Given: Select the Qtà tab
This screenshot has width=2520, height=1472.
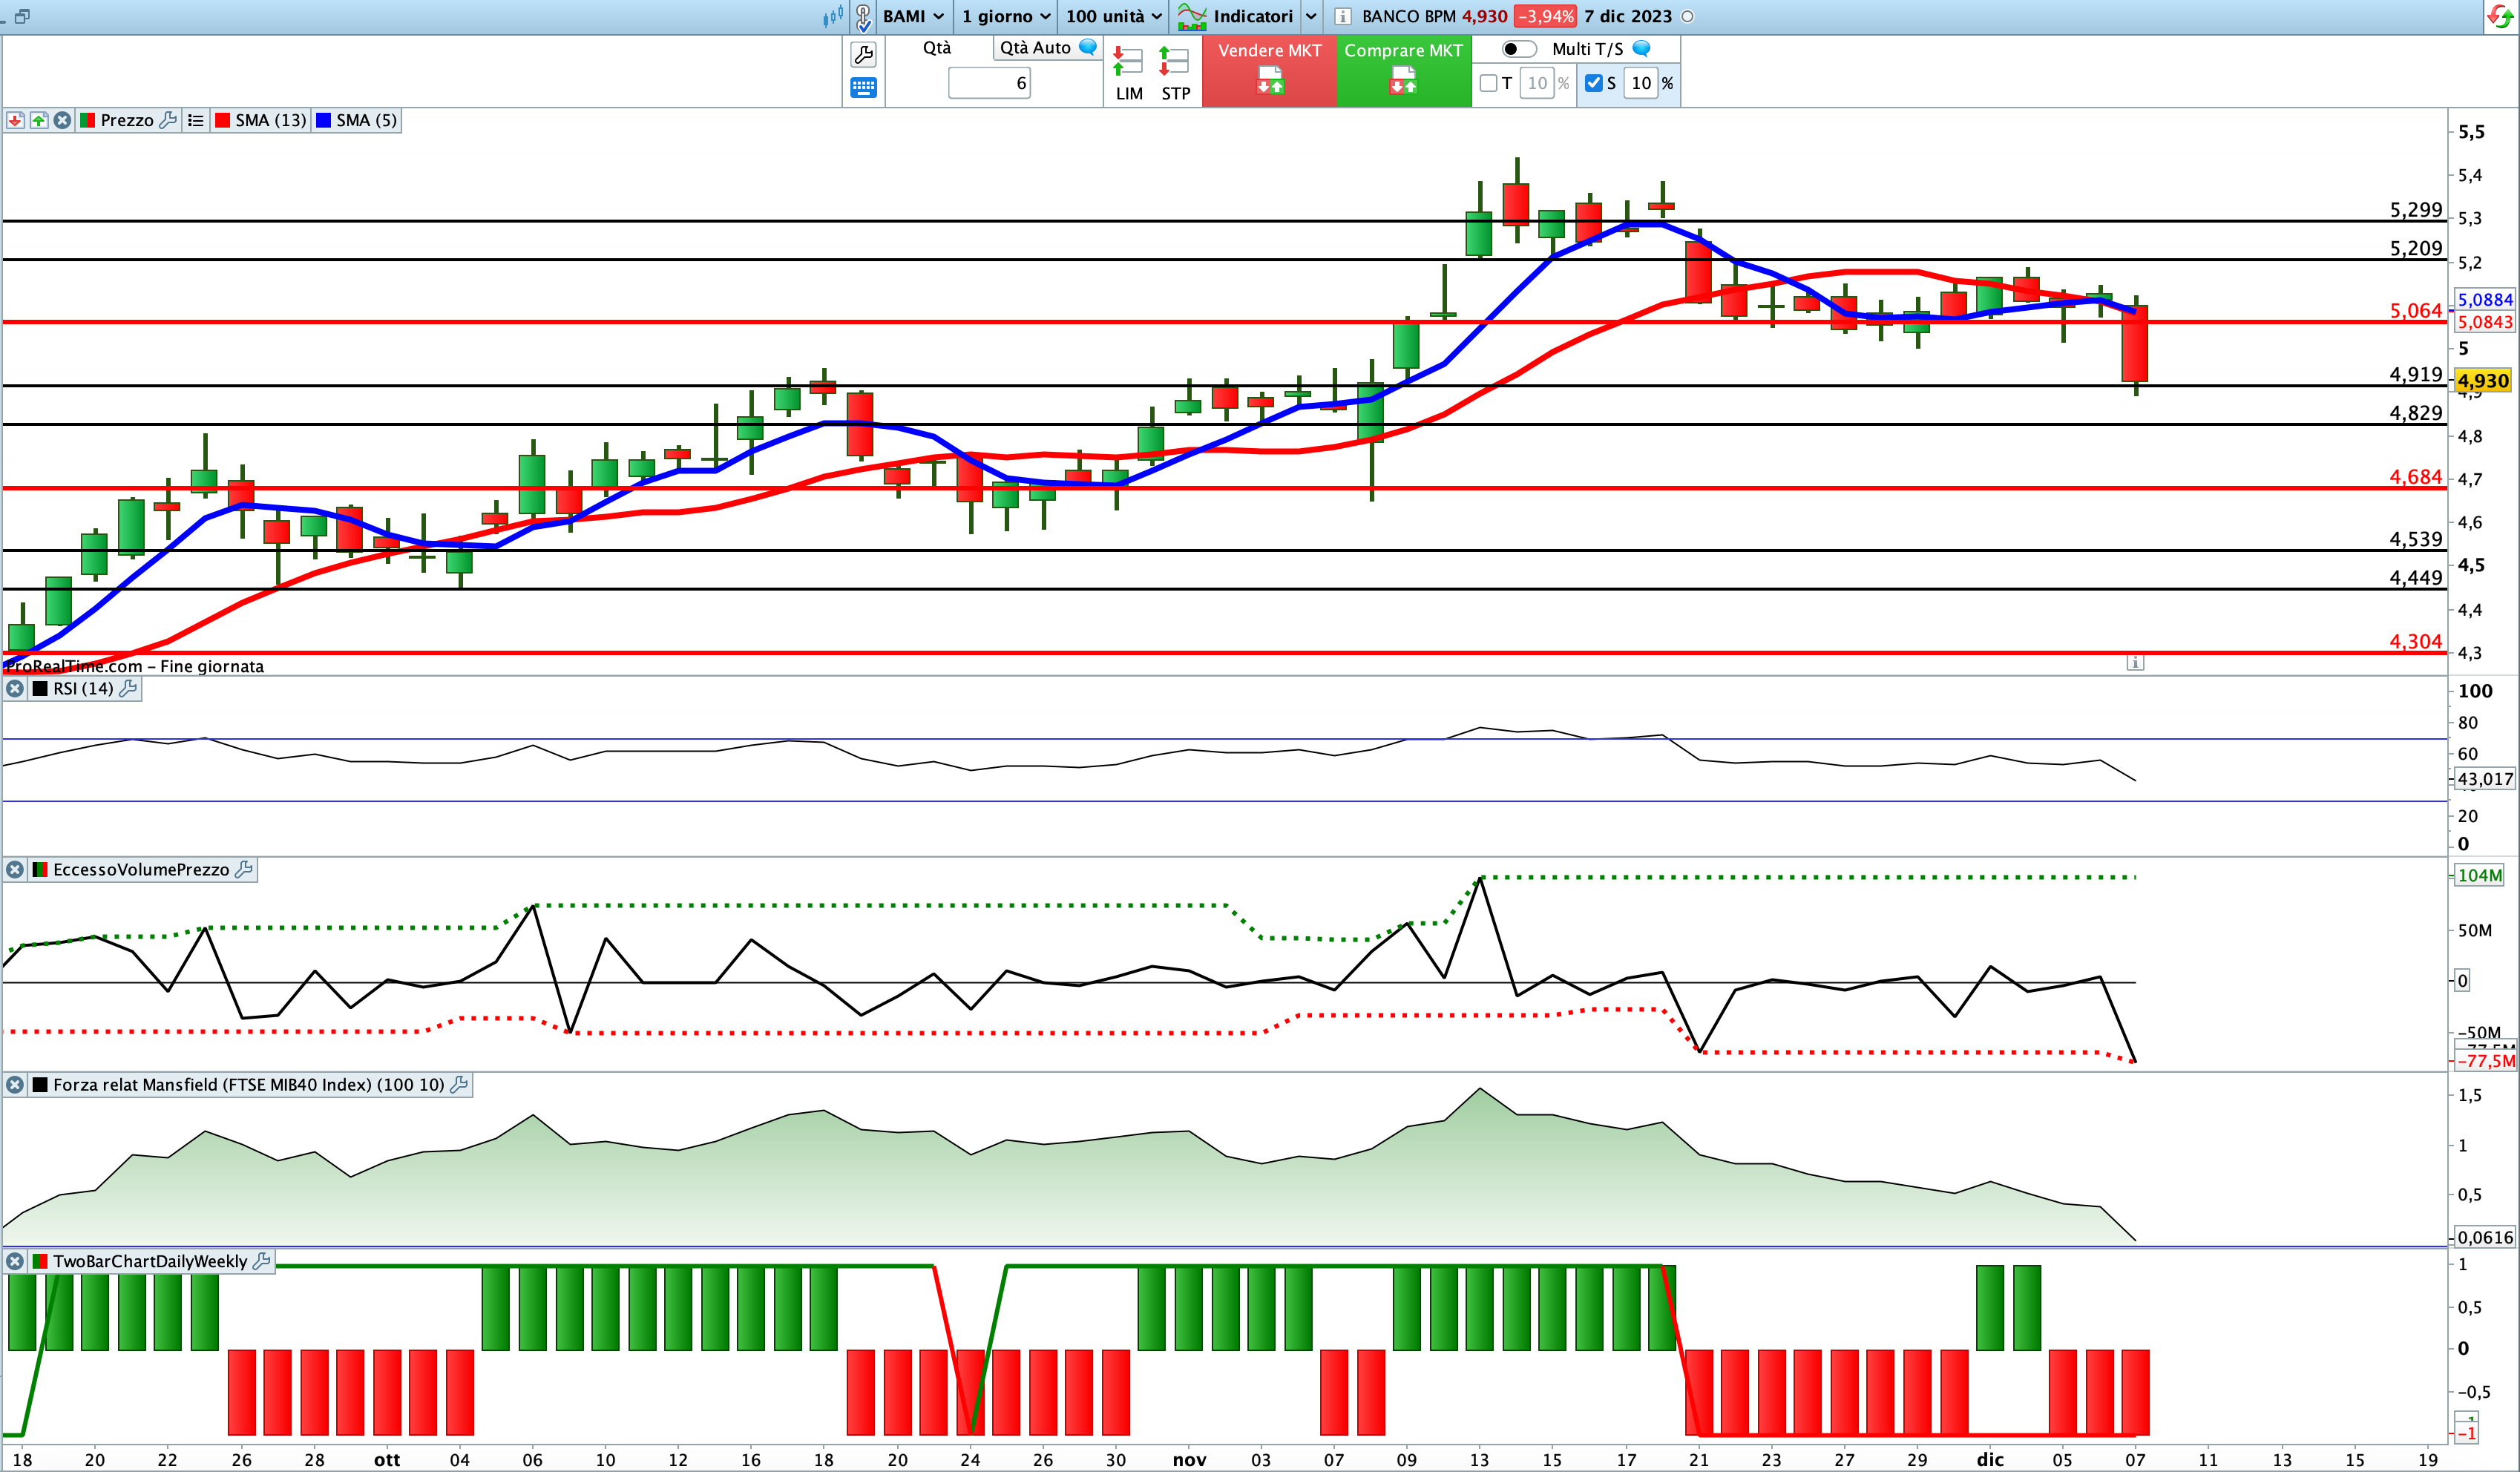Looking at the screenshot, I should click(937, 47).
